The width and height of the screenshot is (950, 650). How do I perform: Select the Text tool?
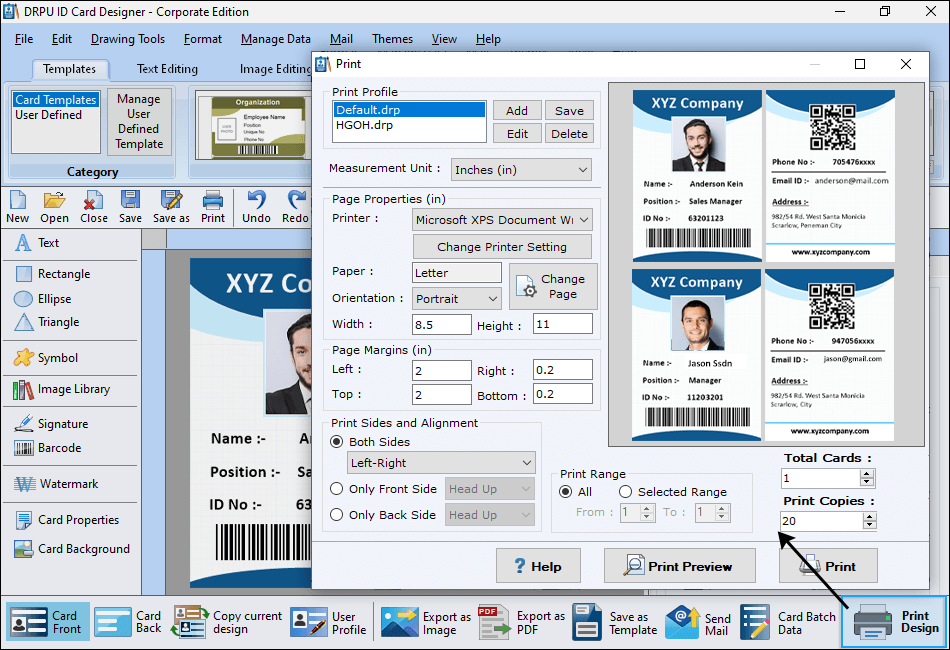tap(38, 243)
